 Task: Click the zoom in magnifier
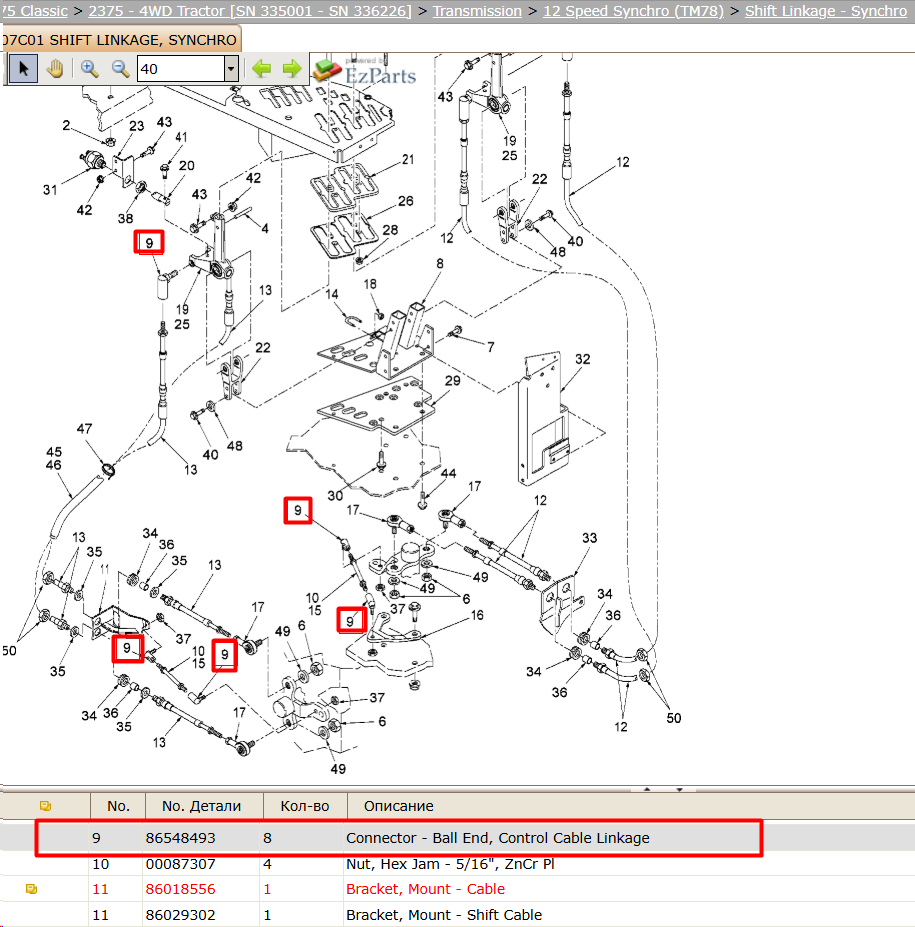point(89,69)
